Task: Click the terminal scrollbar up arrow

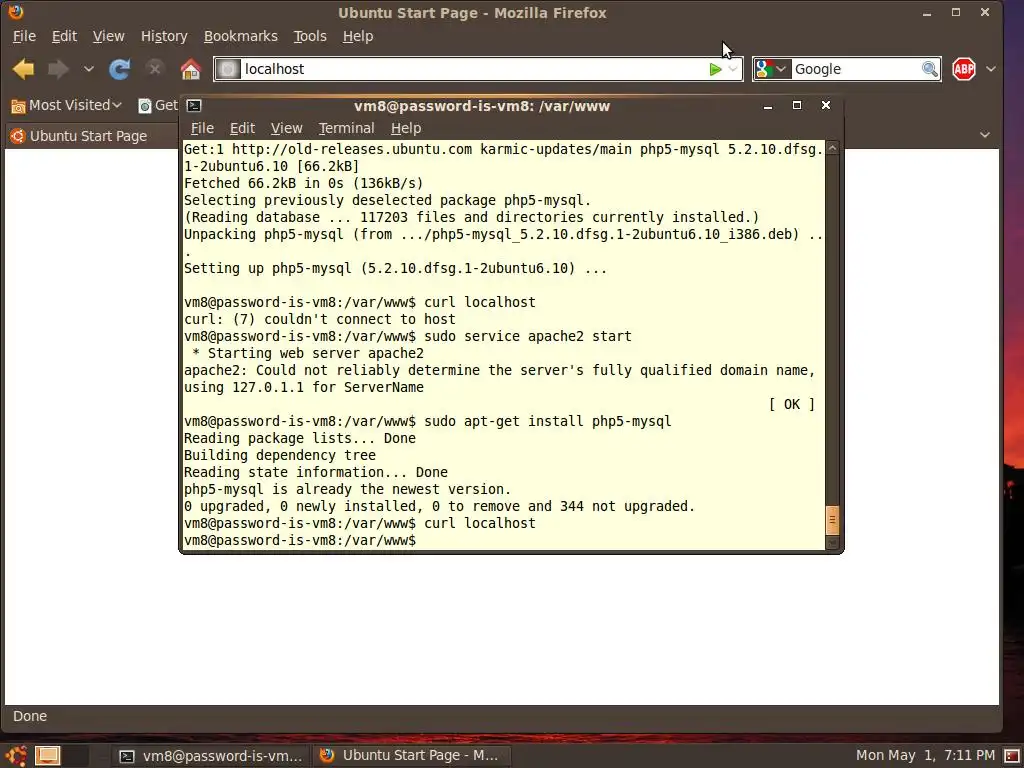Action: pyautogui.click(x=832, y=148)
